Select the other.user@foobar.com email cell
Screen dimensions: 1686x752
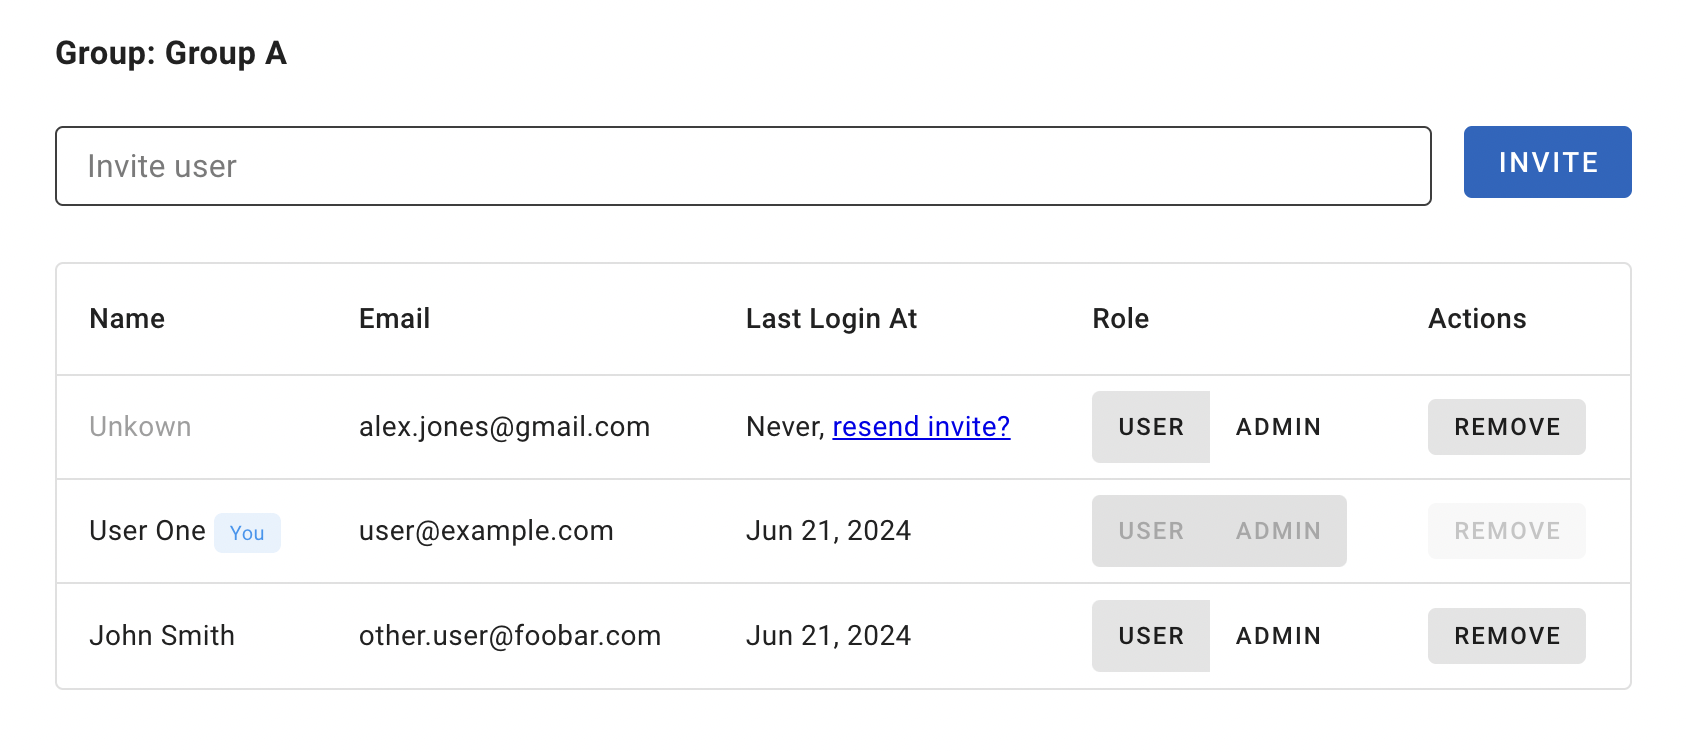coord(510,636)
